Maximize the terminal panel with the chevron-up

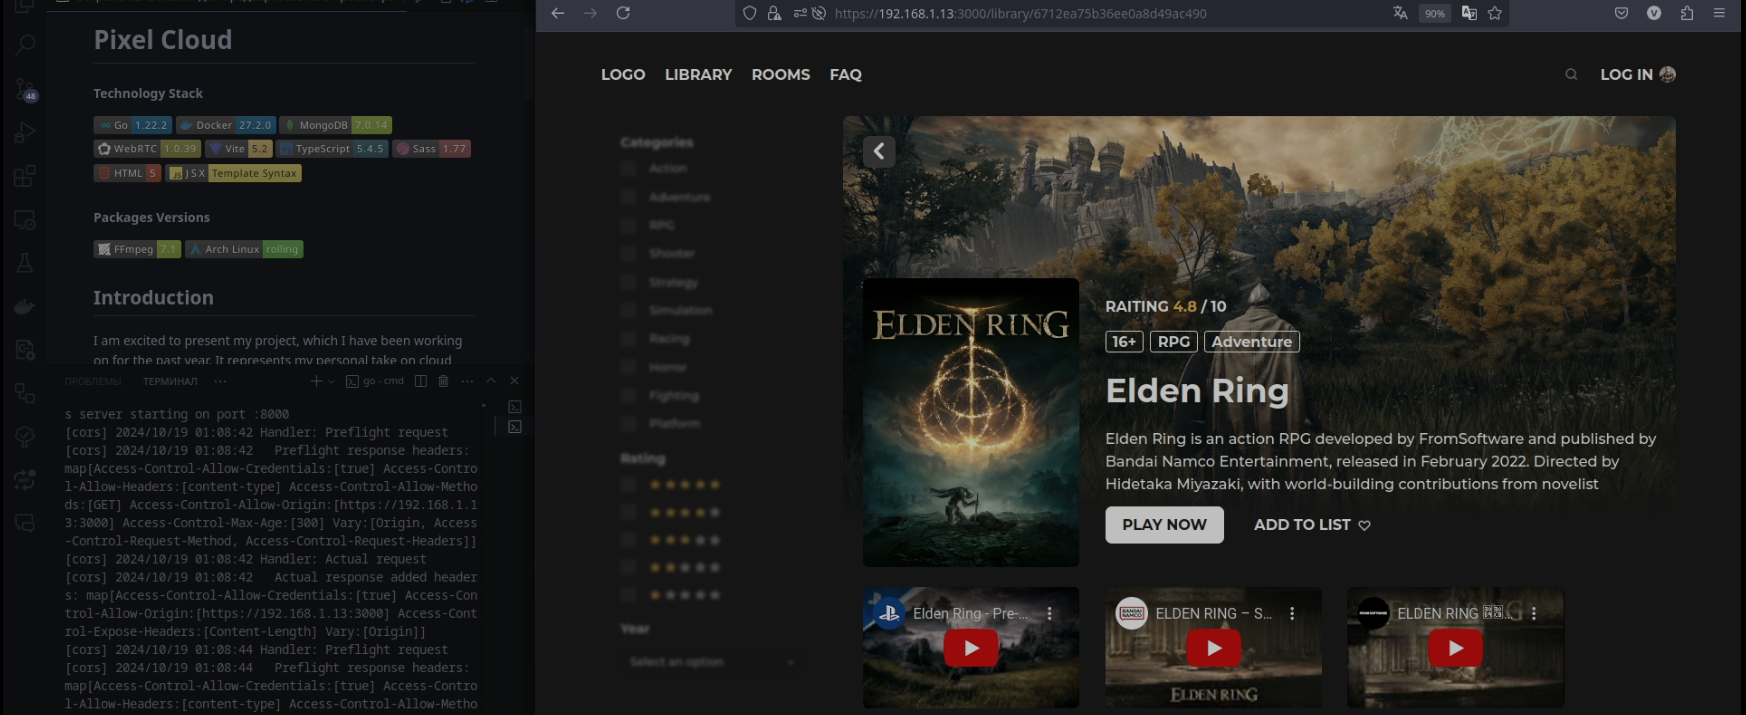[491, 381]
